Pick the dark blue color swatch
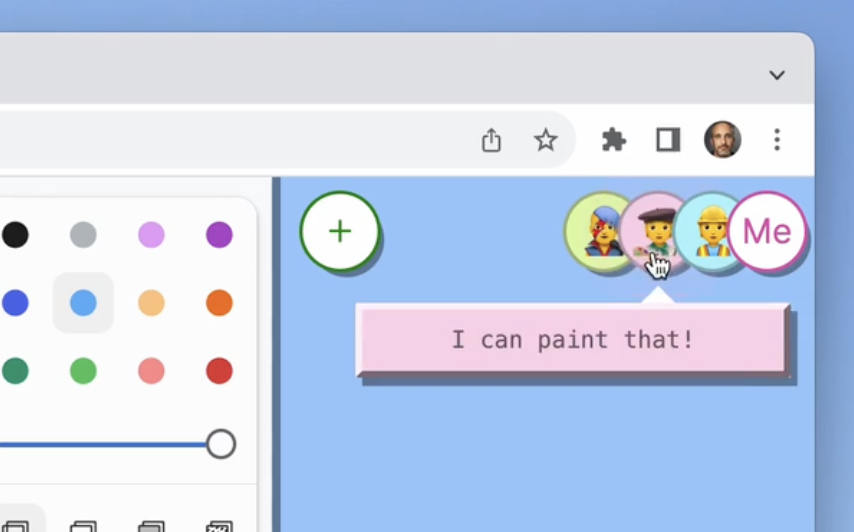The height and width of the screenshot is (532, 854). tap(15, 303)
